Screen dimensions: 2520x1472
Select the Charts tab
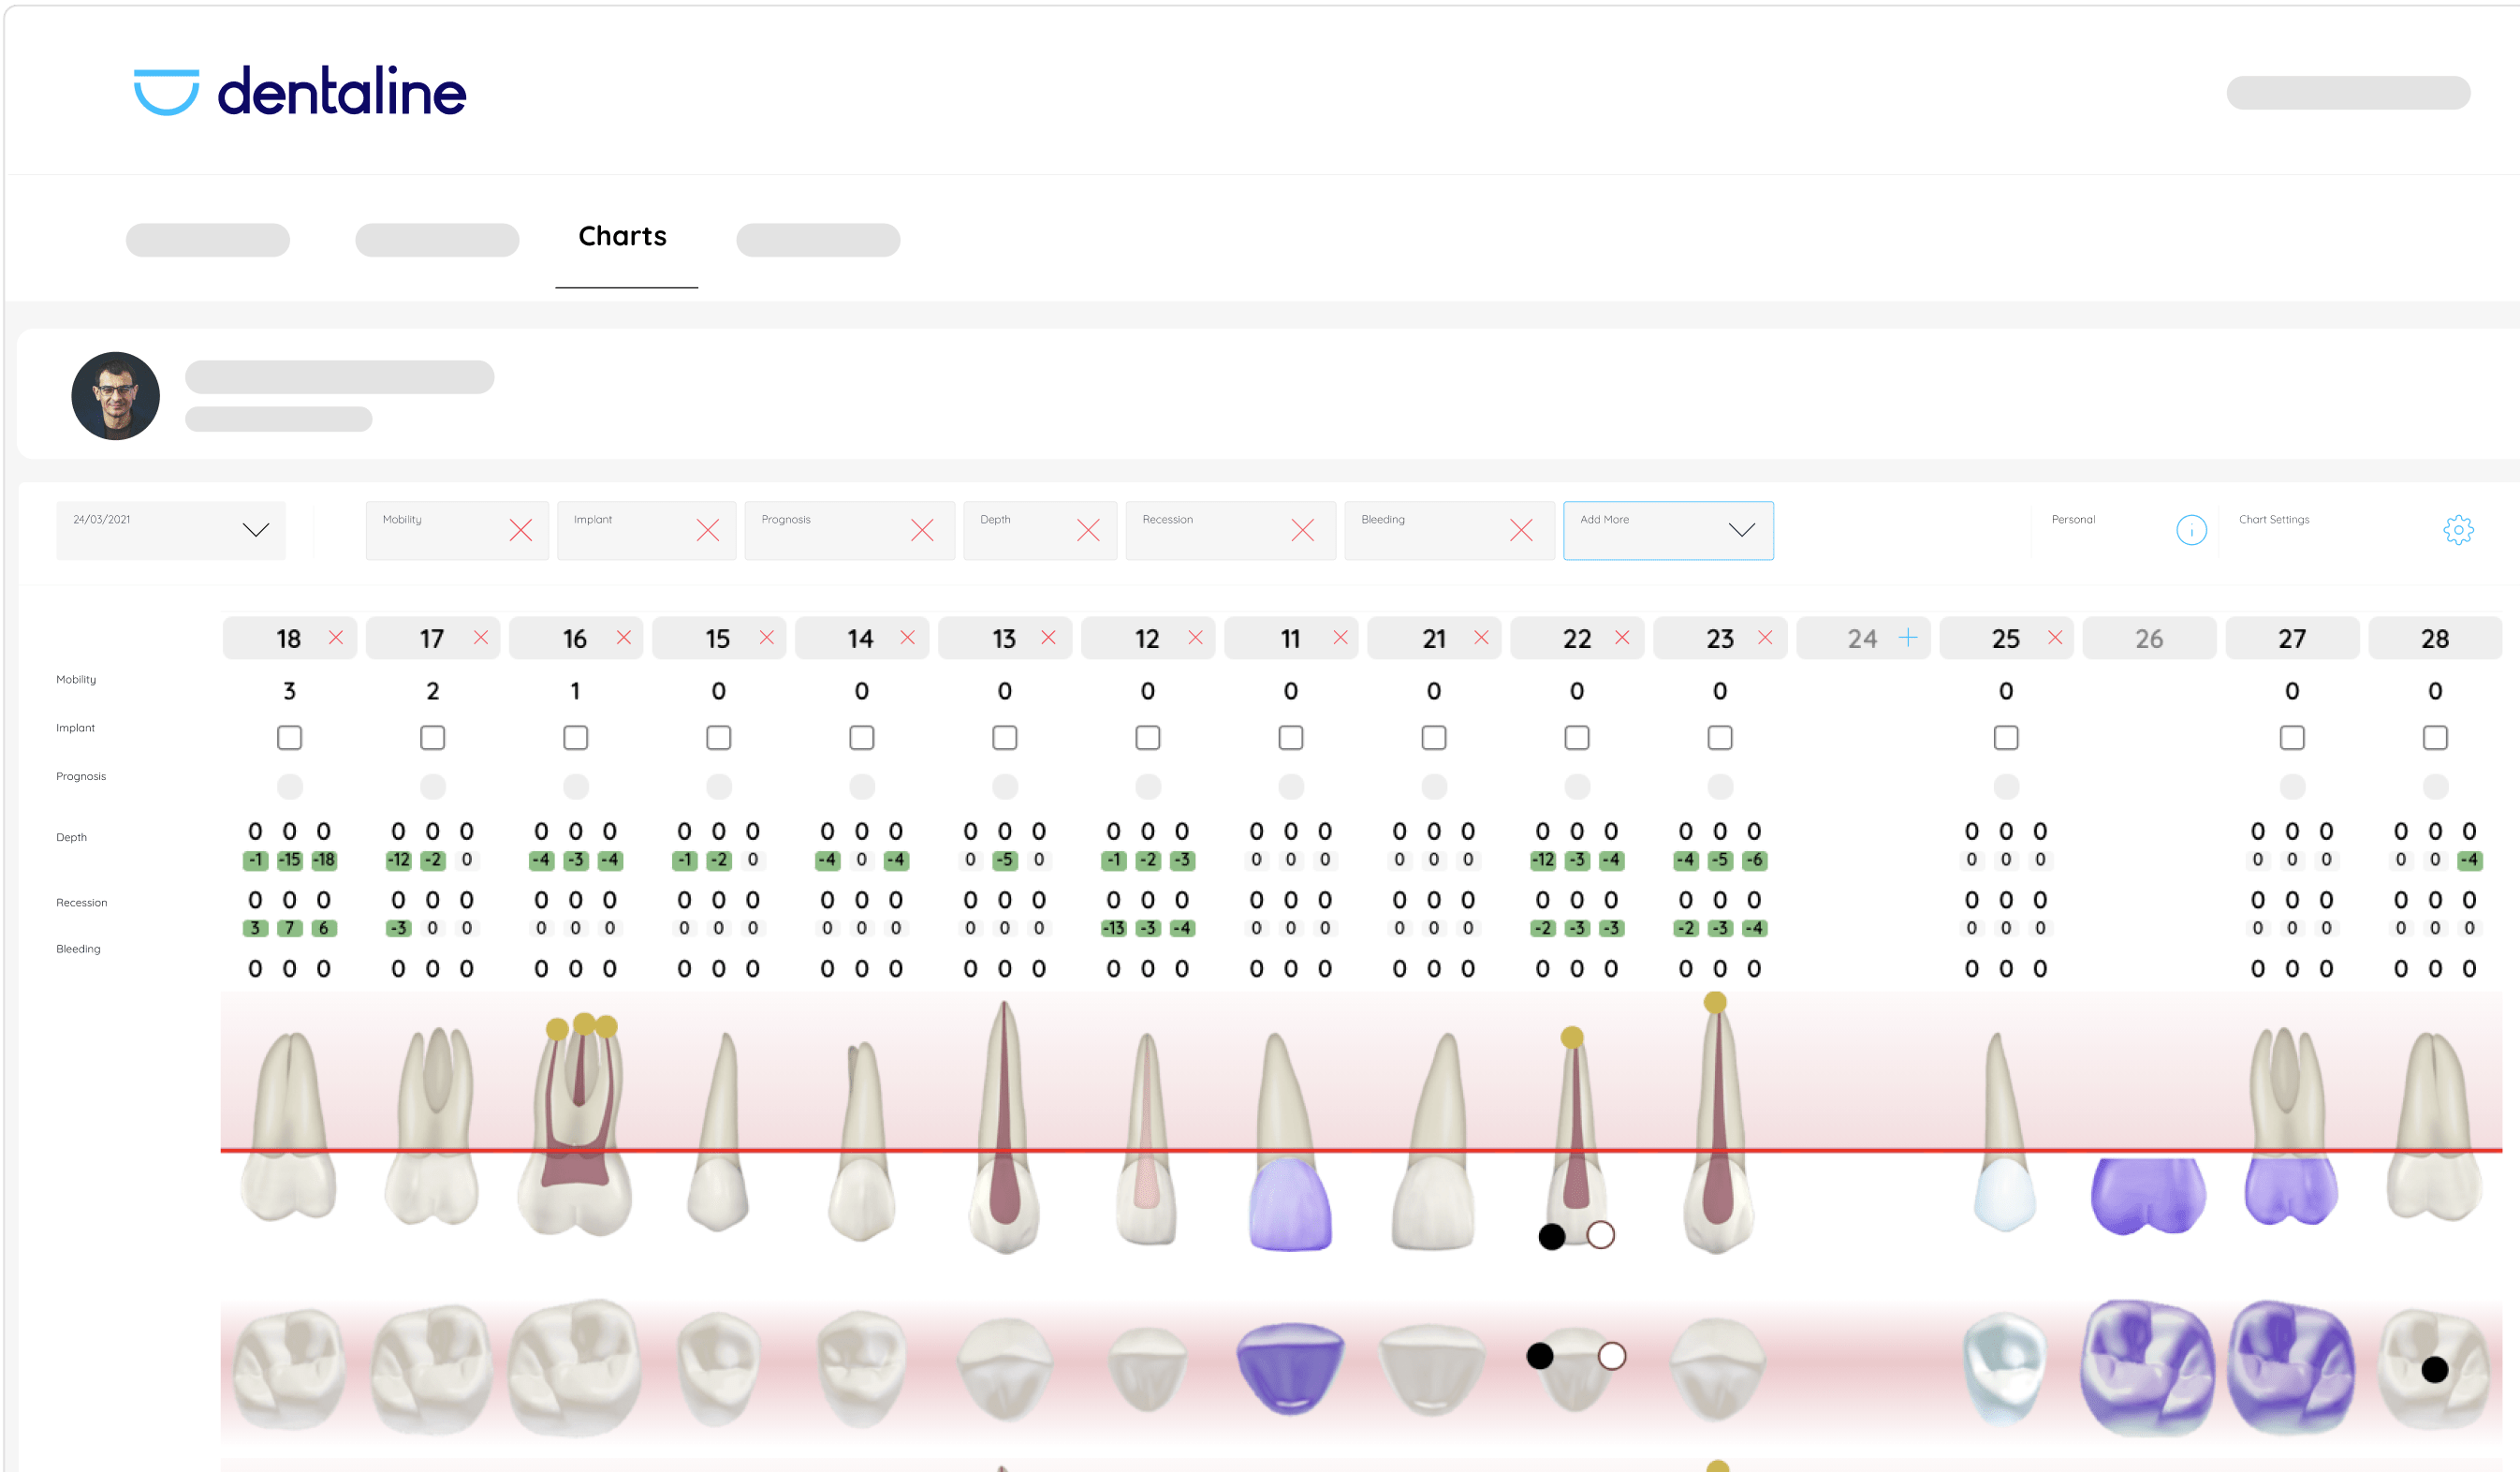[622, 236]
